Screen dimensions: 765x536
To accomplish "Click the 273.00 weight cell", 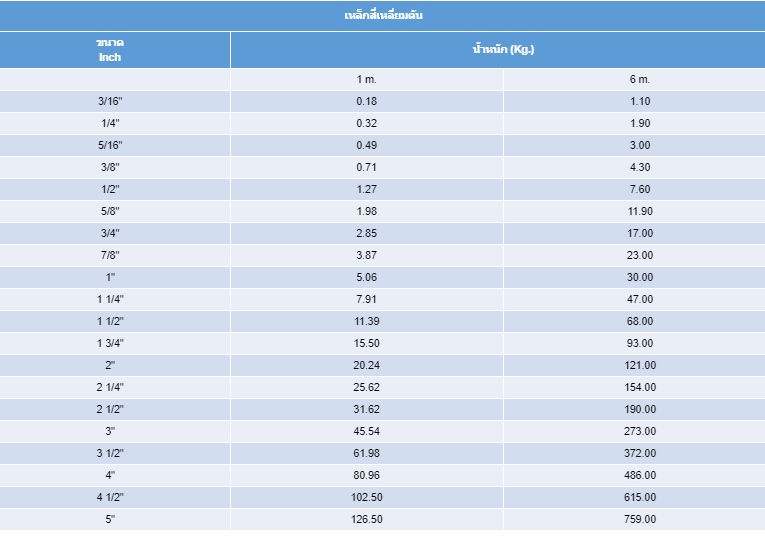I will click(x=640, y=431).
